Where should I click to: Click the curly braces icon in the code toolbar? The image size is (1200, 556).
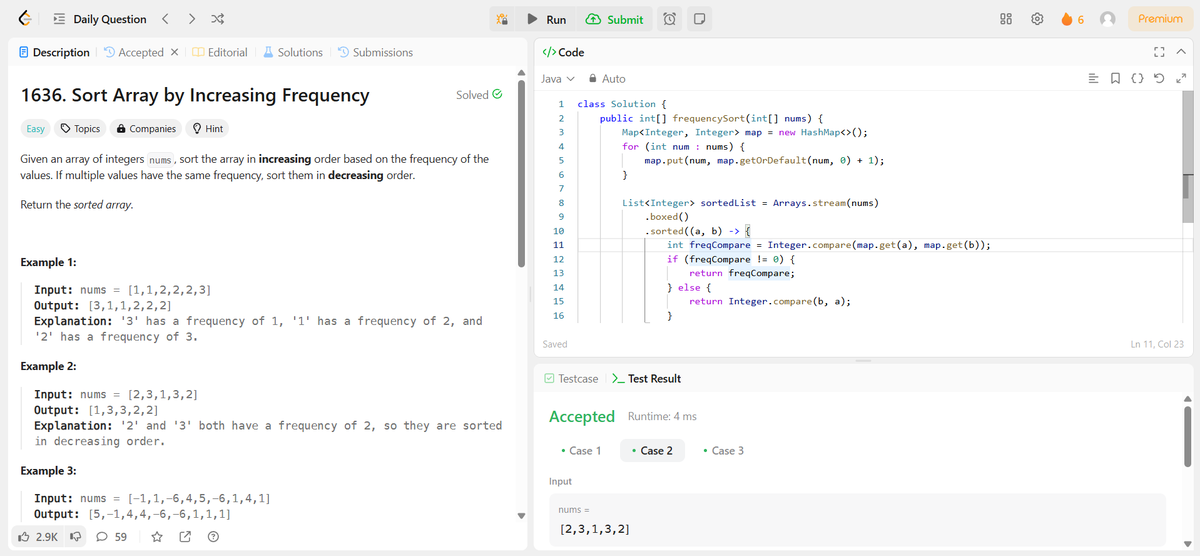[1138, 78]
